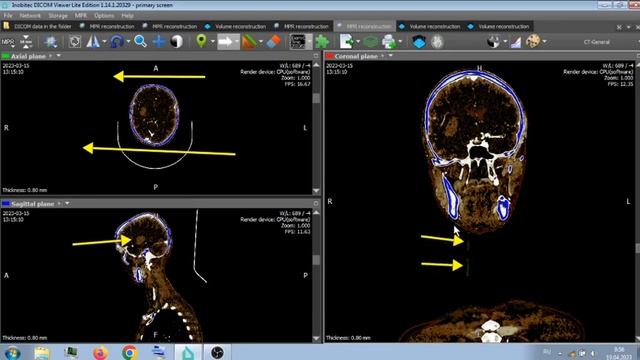Open dropdown beside the arrow annotation tool

(237, 42)
